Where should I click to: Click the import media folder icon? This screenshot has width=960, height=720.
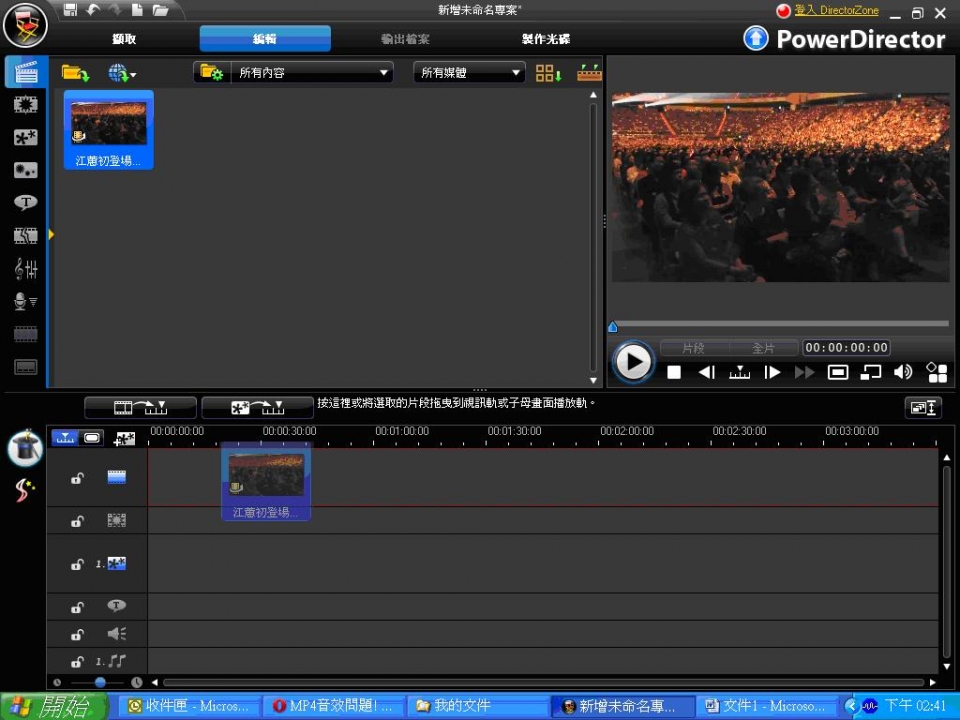pyautogui.click(x=75, y=73)
